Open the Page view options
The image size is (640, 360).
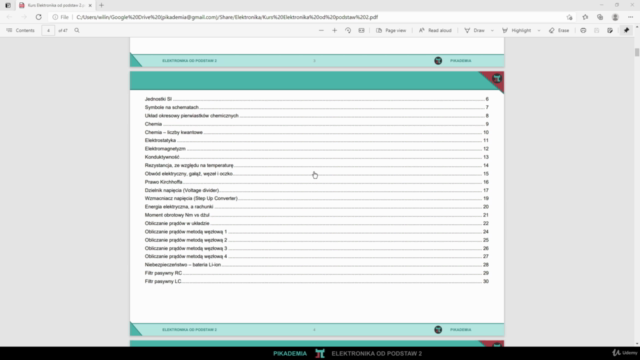(x=391, y=30)
